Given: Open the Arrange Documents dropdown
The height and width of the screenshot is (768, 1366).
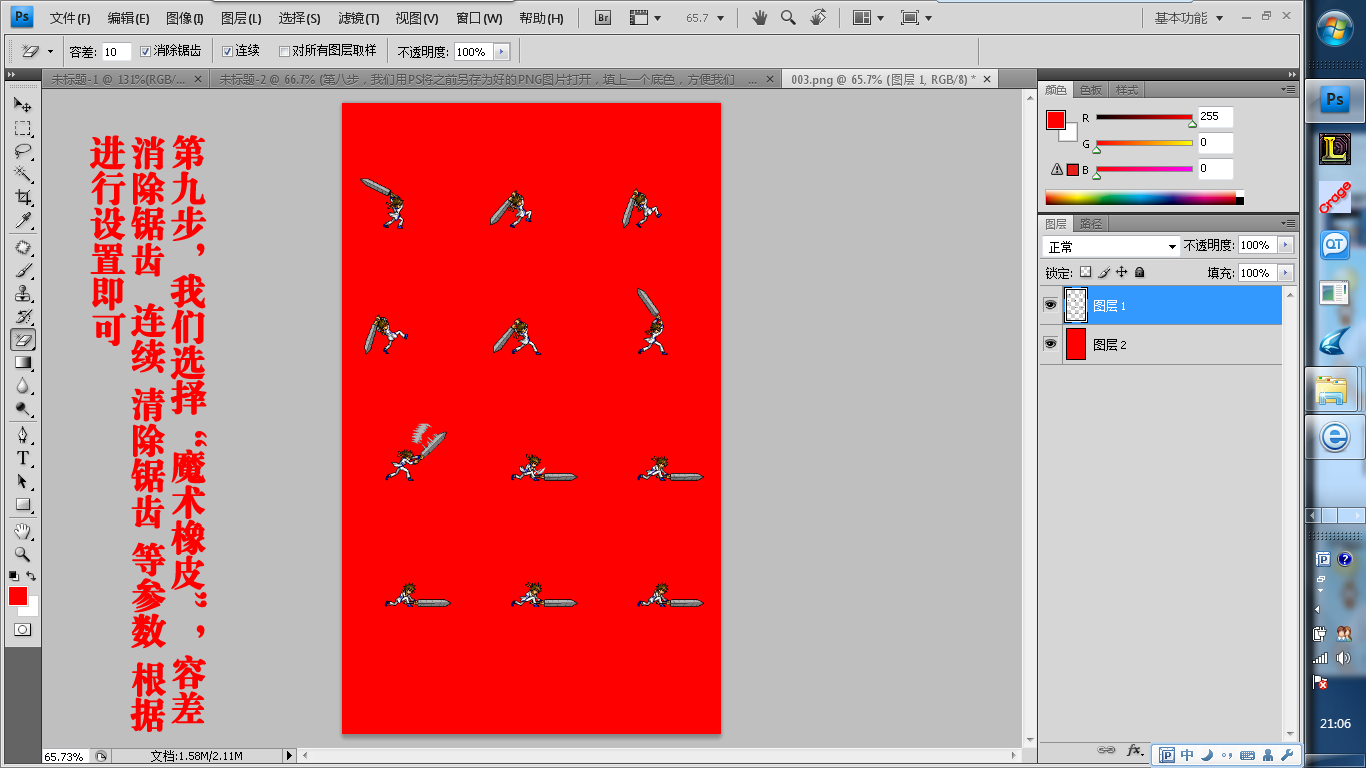Looking at the screenshot, I should point(868,17).
